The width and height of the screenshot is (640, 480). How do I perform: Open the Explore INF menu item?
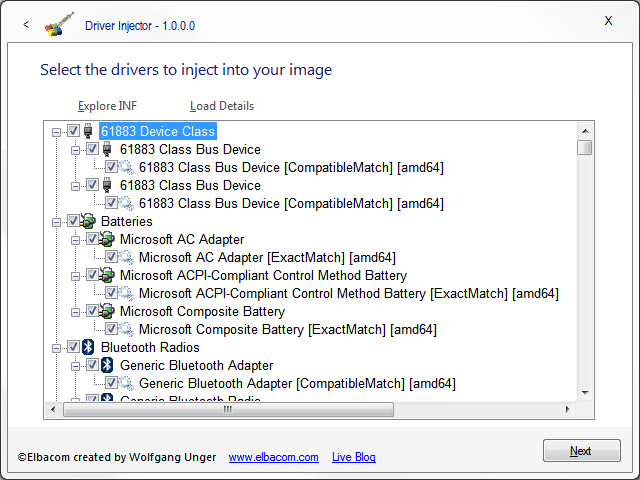(107, 106)
